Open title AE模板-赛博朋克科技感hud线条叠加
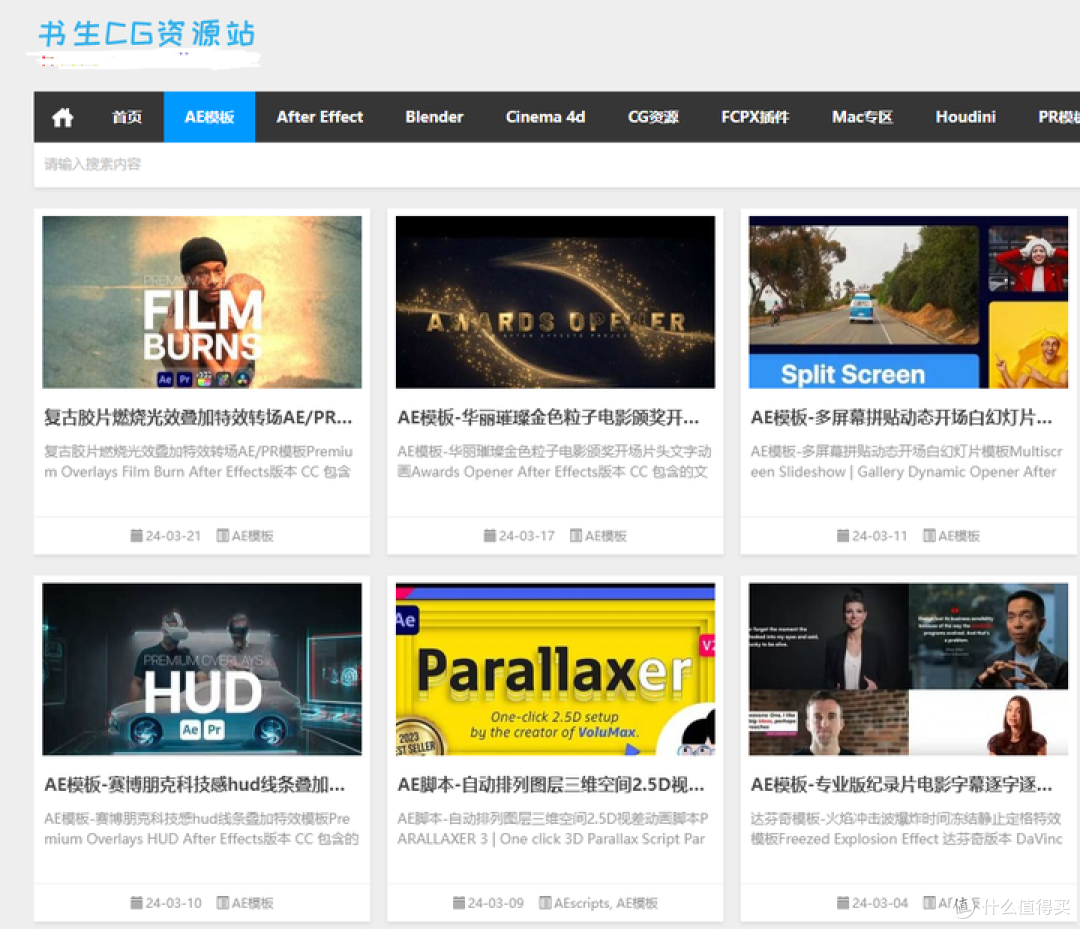This screenshot has height=929, width=1080. tap(195, 785)
